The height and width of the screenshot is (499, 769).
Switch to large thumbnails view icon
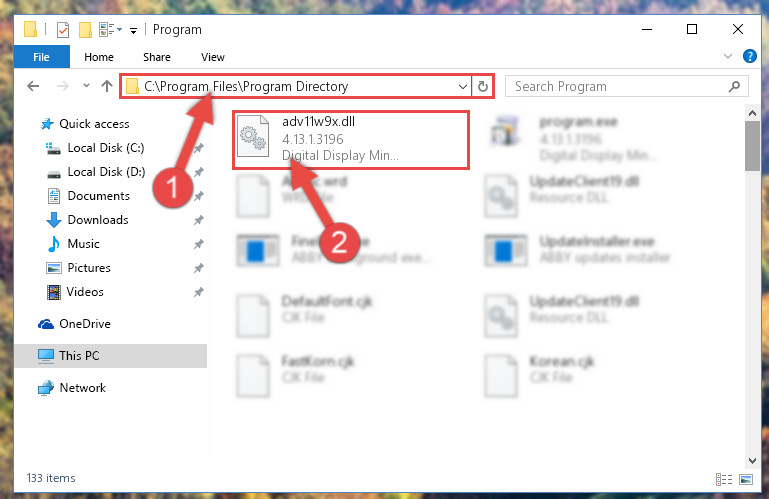click(x=745, y=479)
